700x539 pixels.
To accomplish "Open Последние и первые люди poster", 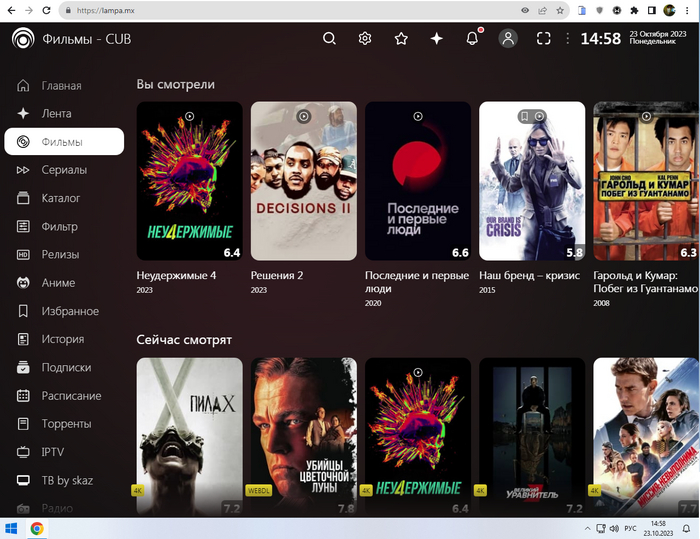I will click(418, 181).
